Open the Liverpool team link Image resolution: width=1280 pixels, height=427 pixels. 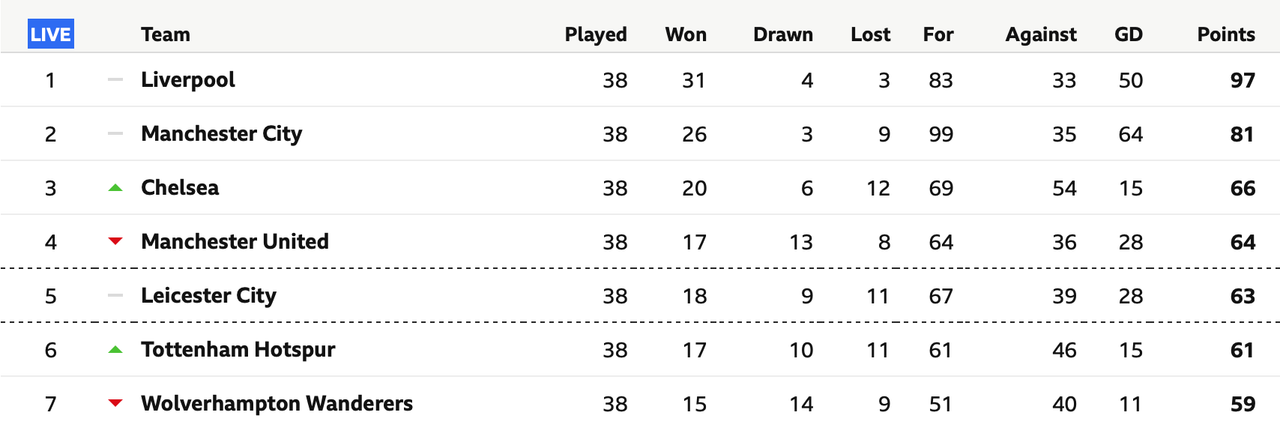[x=188, y=79]
